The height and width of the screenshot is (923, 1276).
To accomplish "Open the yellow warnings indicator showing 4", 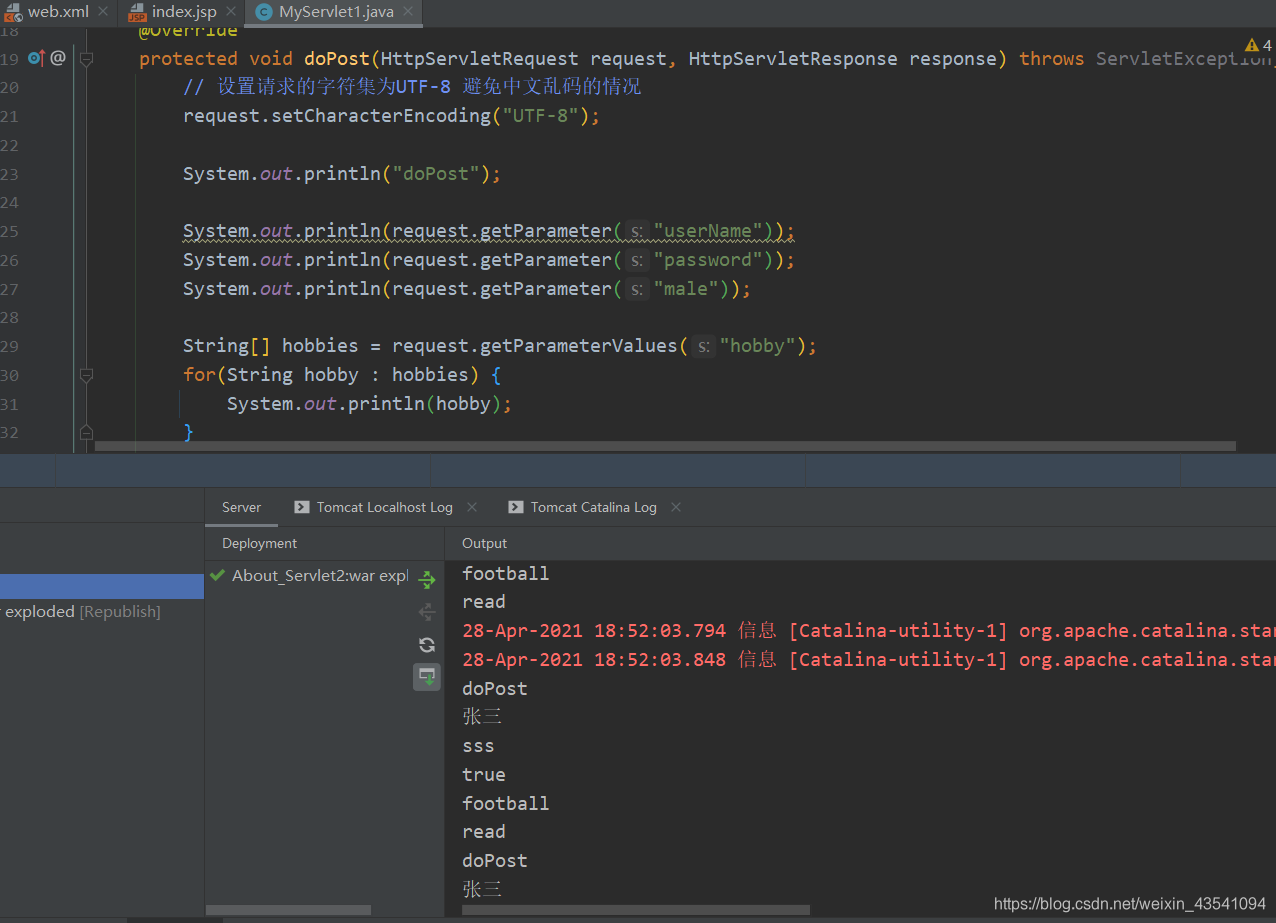I will 1258,45.
